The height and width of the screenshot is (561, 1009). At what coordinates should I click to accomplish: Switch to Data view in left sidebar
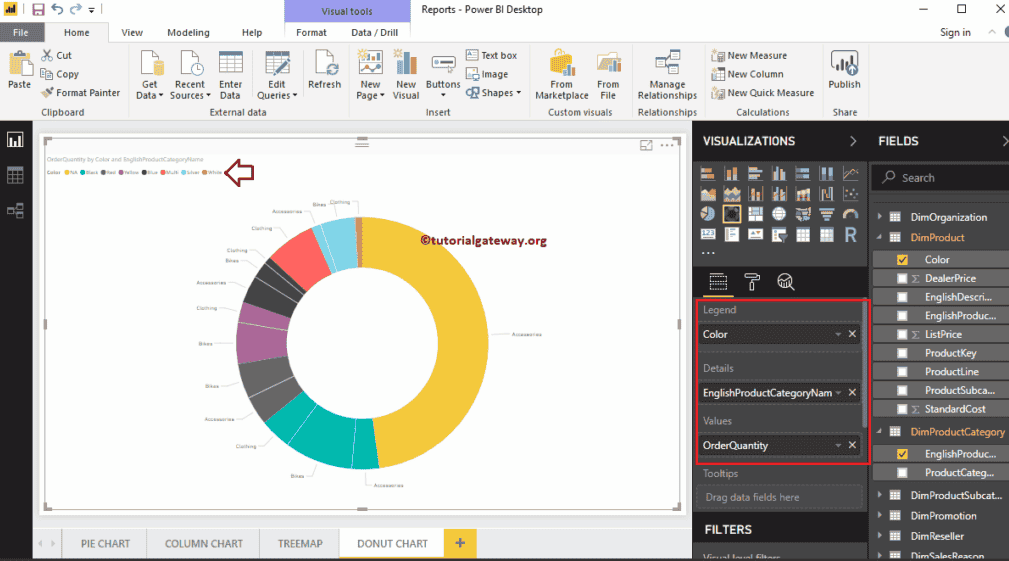tap(15, 175)
